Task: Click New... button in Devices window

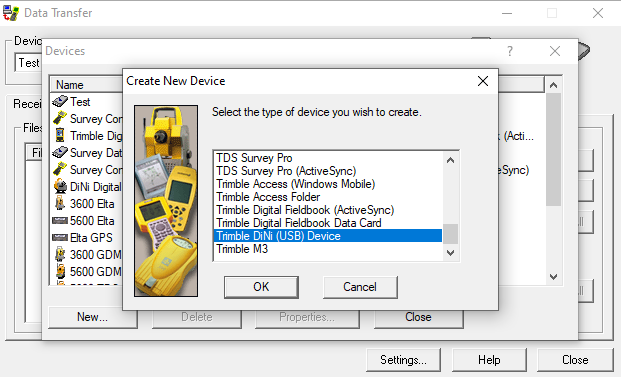Action: (x=92, y=317)
